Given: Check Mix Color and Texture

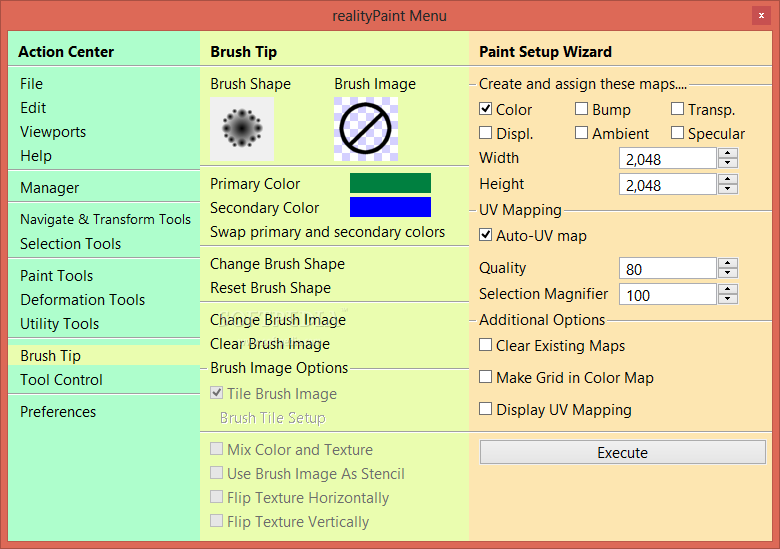Looking at the screenshot, I should [x=216, y=449].
